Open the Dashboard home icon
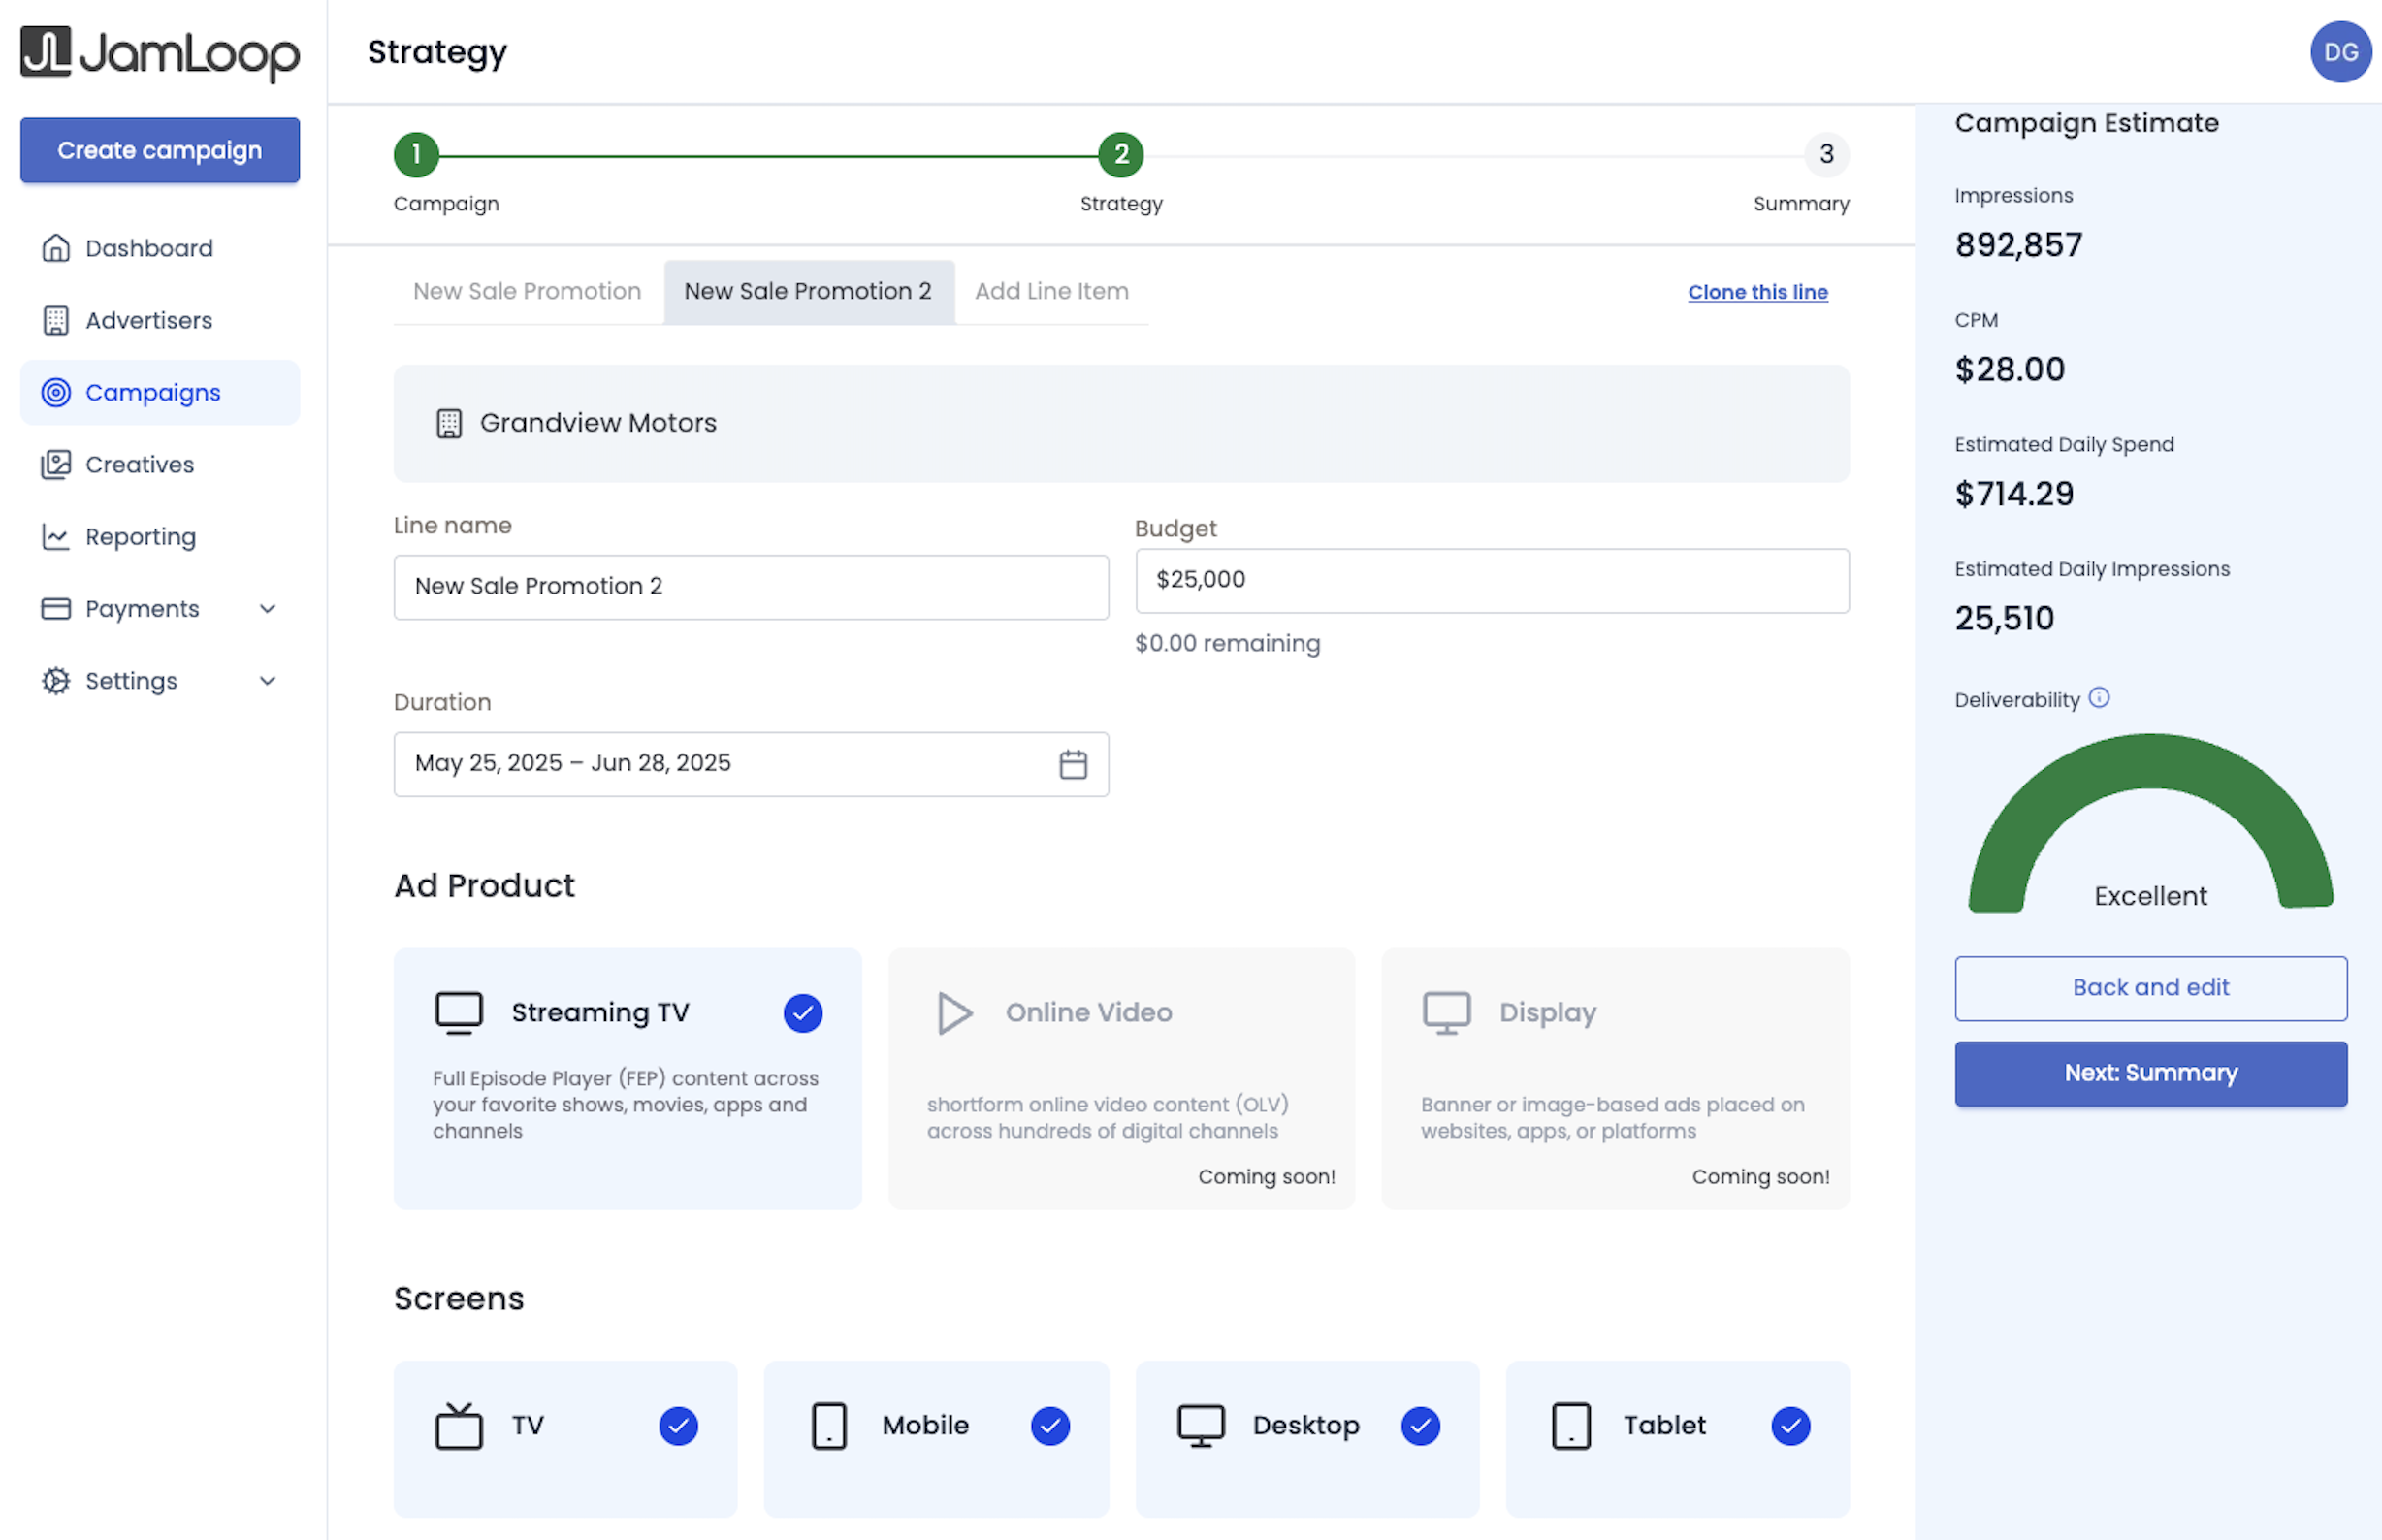 56,248
